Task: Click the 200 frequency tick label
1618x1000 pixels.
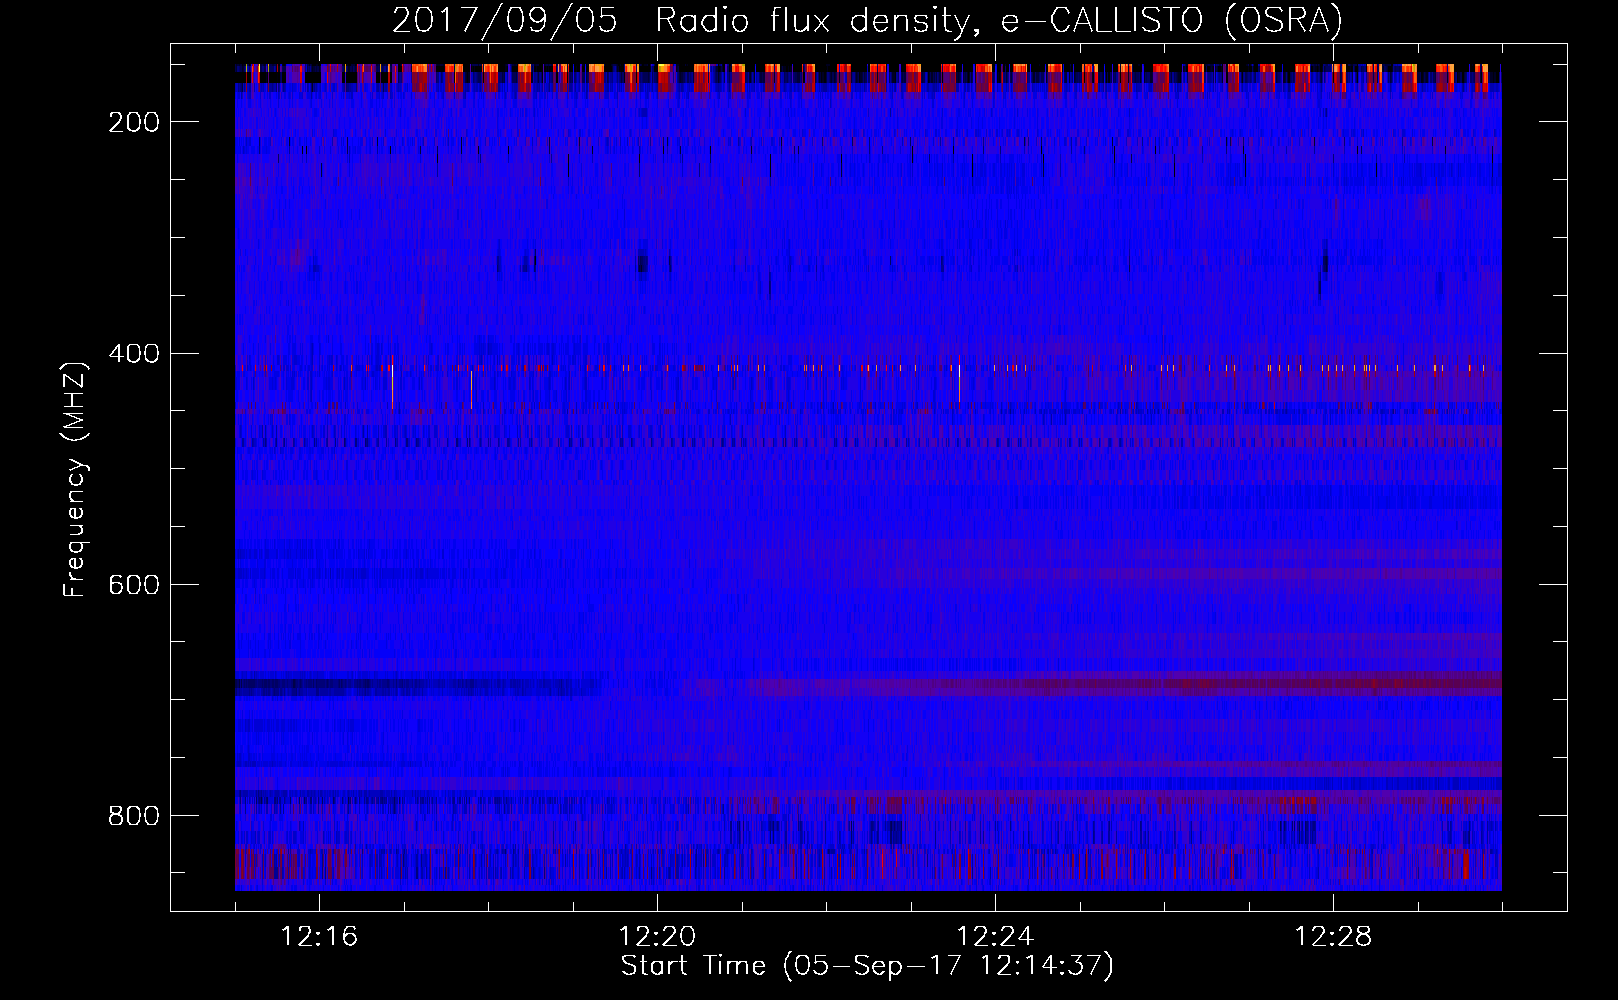Action: point(134,122)
